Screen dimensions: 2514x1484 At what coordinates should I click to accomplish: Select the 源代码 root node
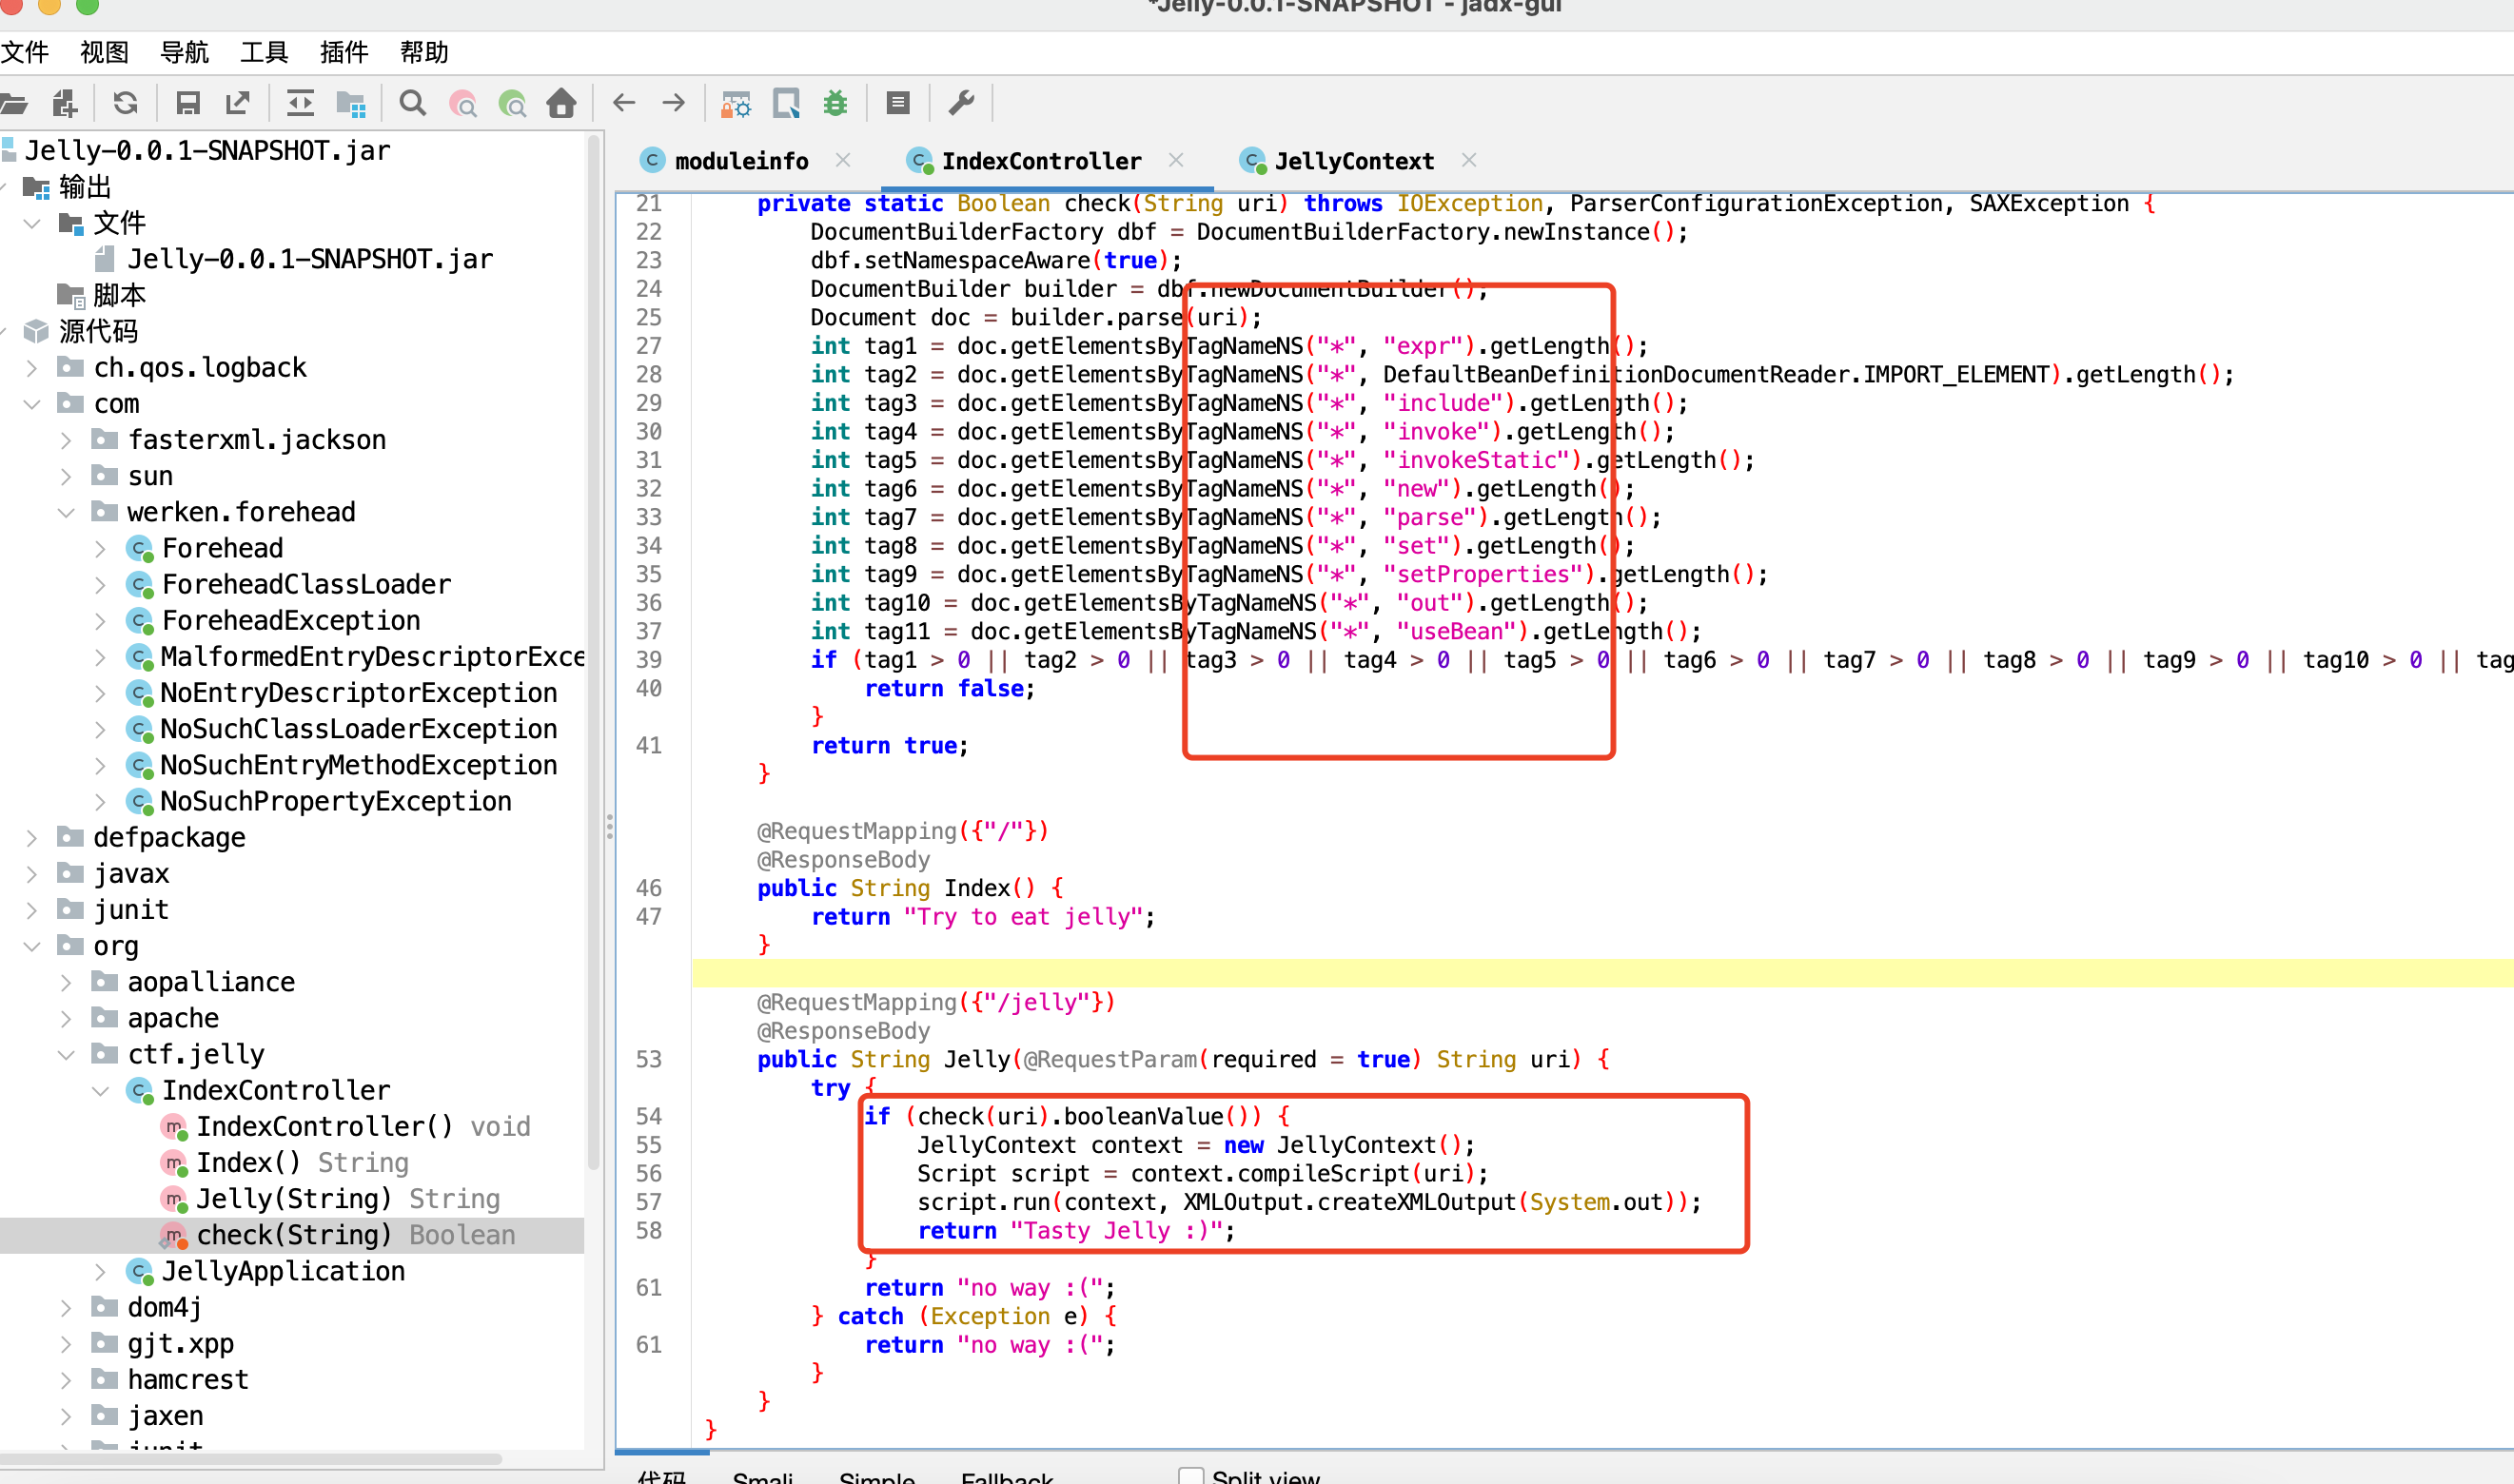pyautogui.click(x=97, y=331)
